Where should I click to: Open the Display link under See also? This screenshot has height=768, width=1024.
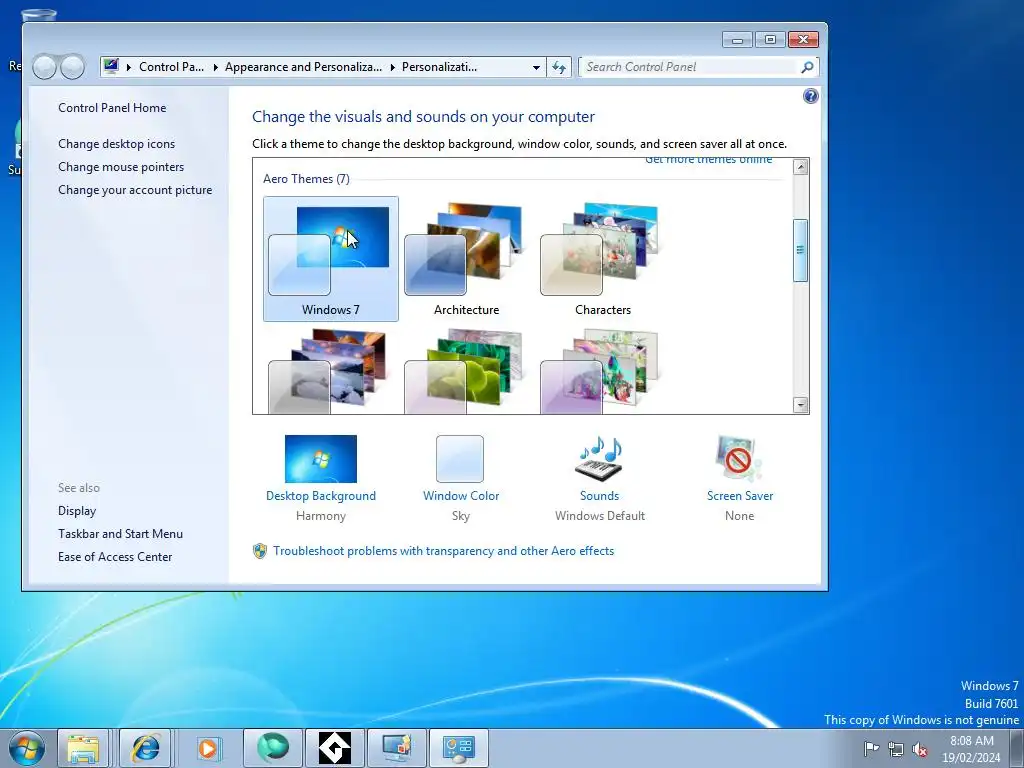[x=76, y=511]
